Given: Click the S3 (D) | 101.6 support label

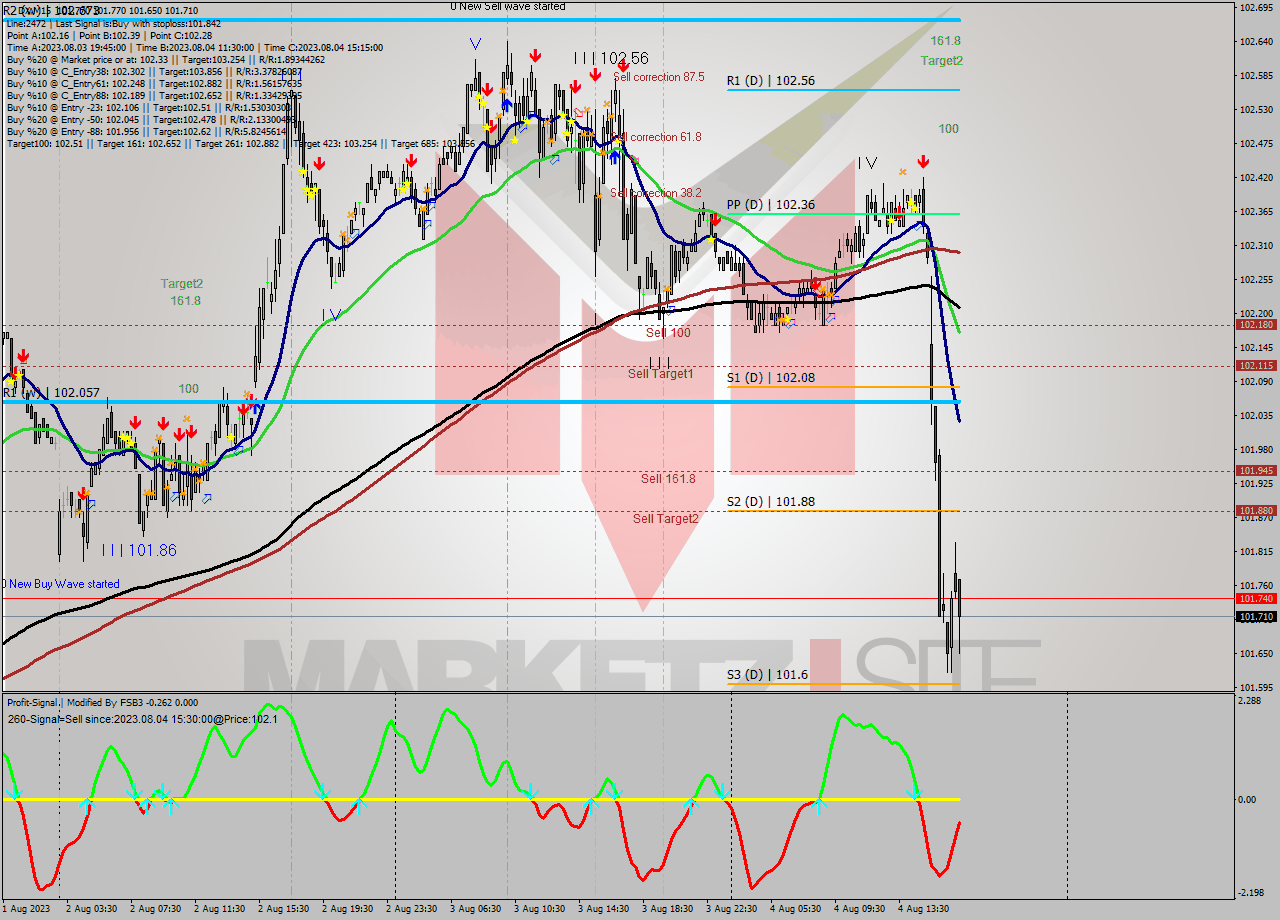Looking at the screenshot, I should click(767, 675).
